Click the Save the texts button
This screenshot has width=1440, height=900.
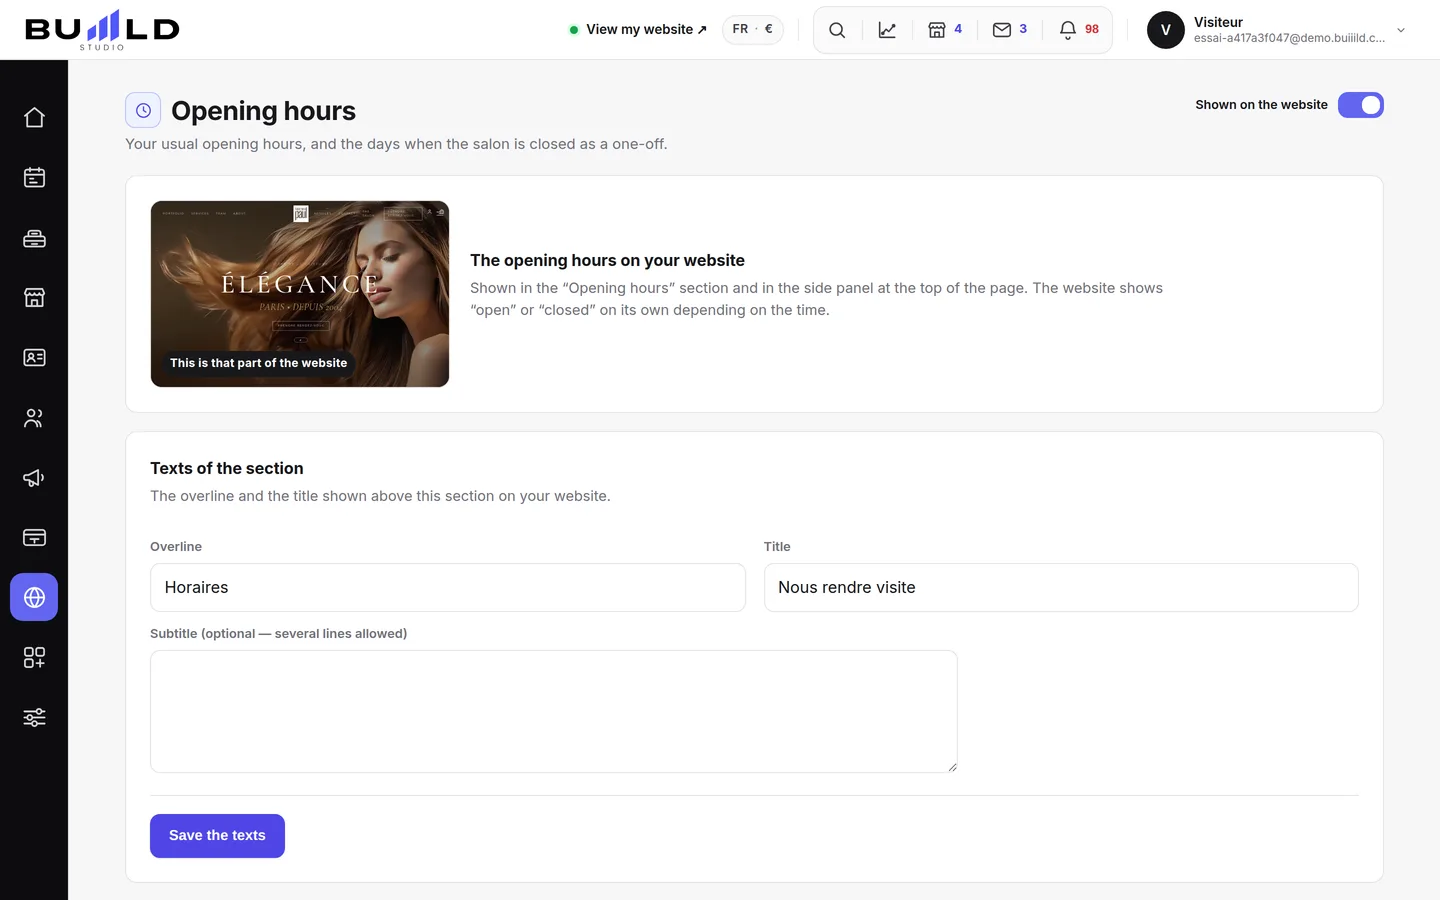coord(217,836)
